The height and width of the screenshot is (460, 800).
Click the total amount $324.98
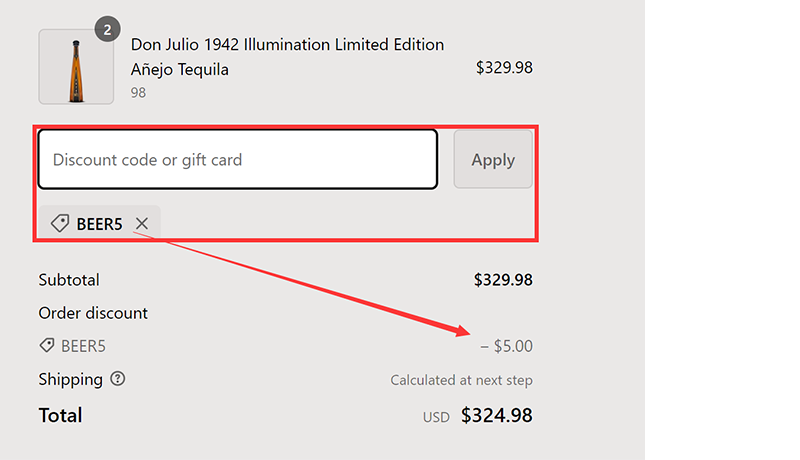(x=497, y=415)
